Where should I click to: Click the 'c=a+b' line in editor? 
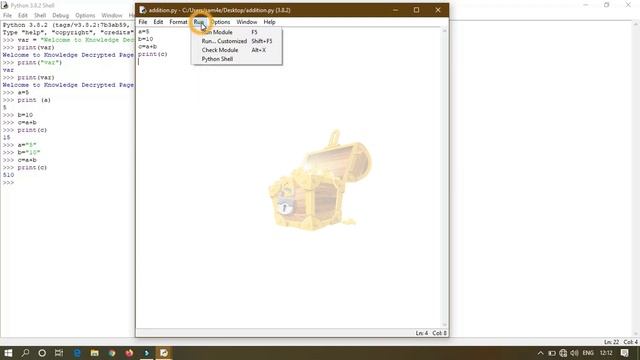click(x=147, y=47)
